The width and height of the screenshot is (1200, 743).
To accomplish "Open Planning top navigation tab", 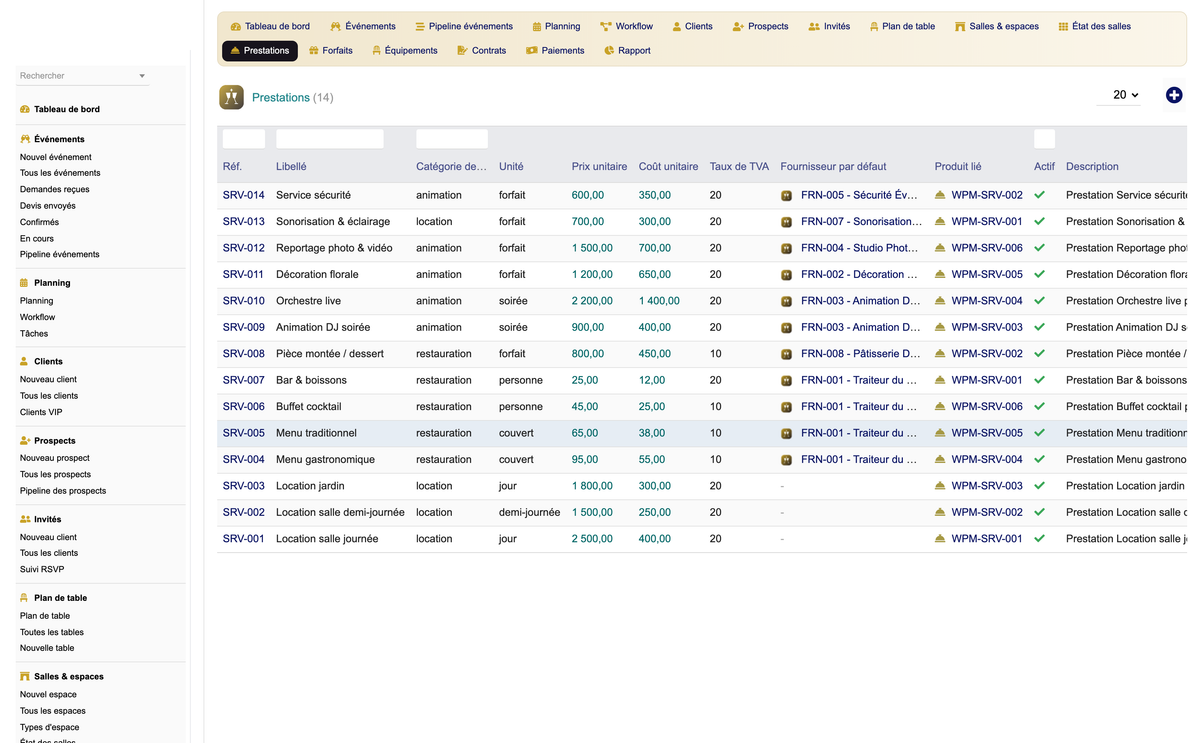I will point(556,26).
